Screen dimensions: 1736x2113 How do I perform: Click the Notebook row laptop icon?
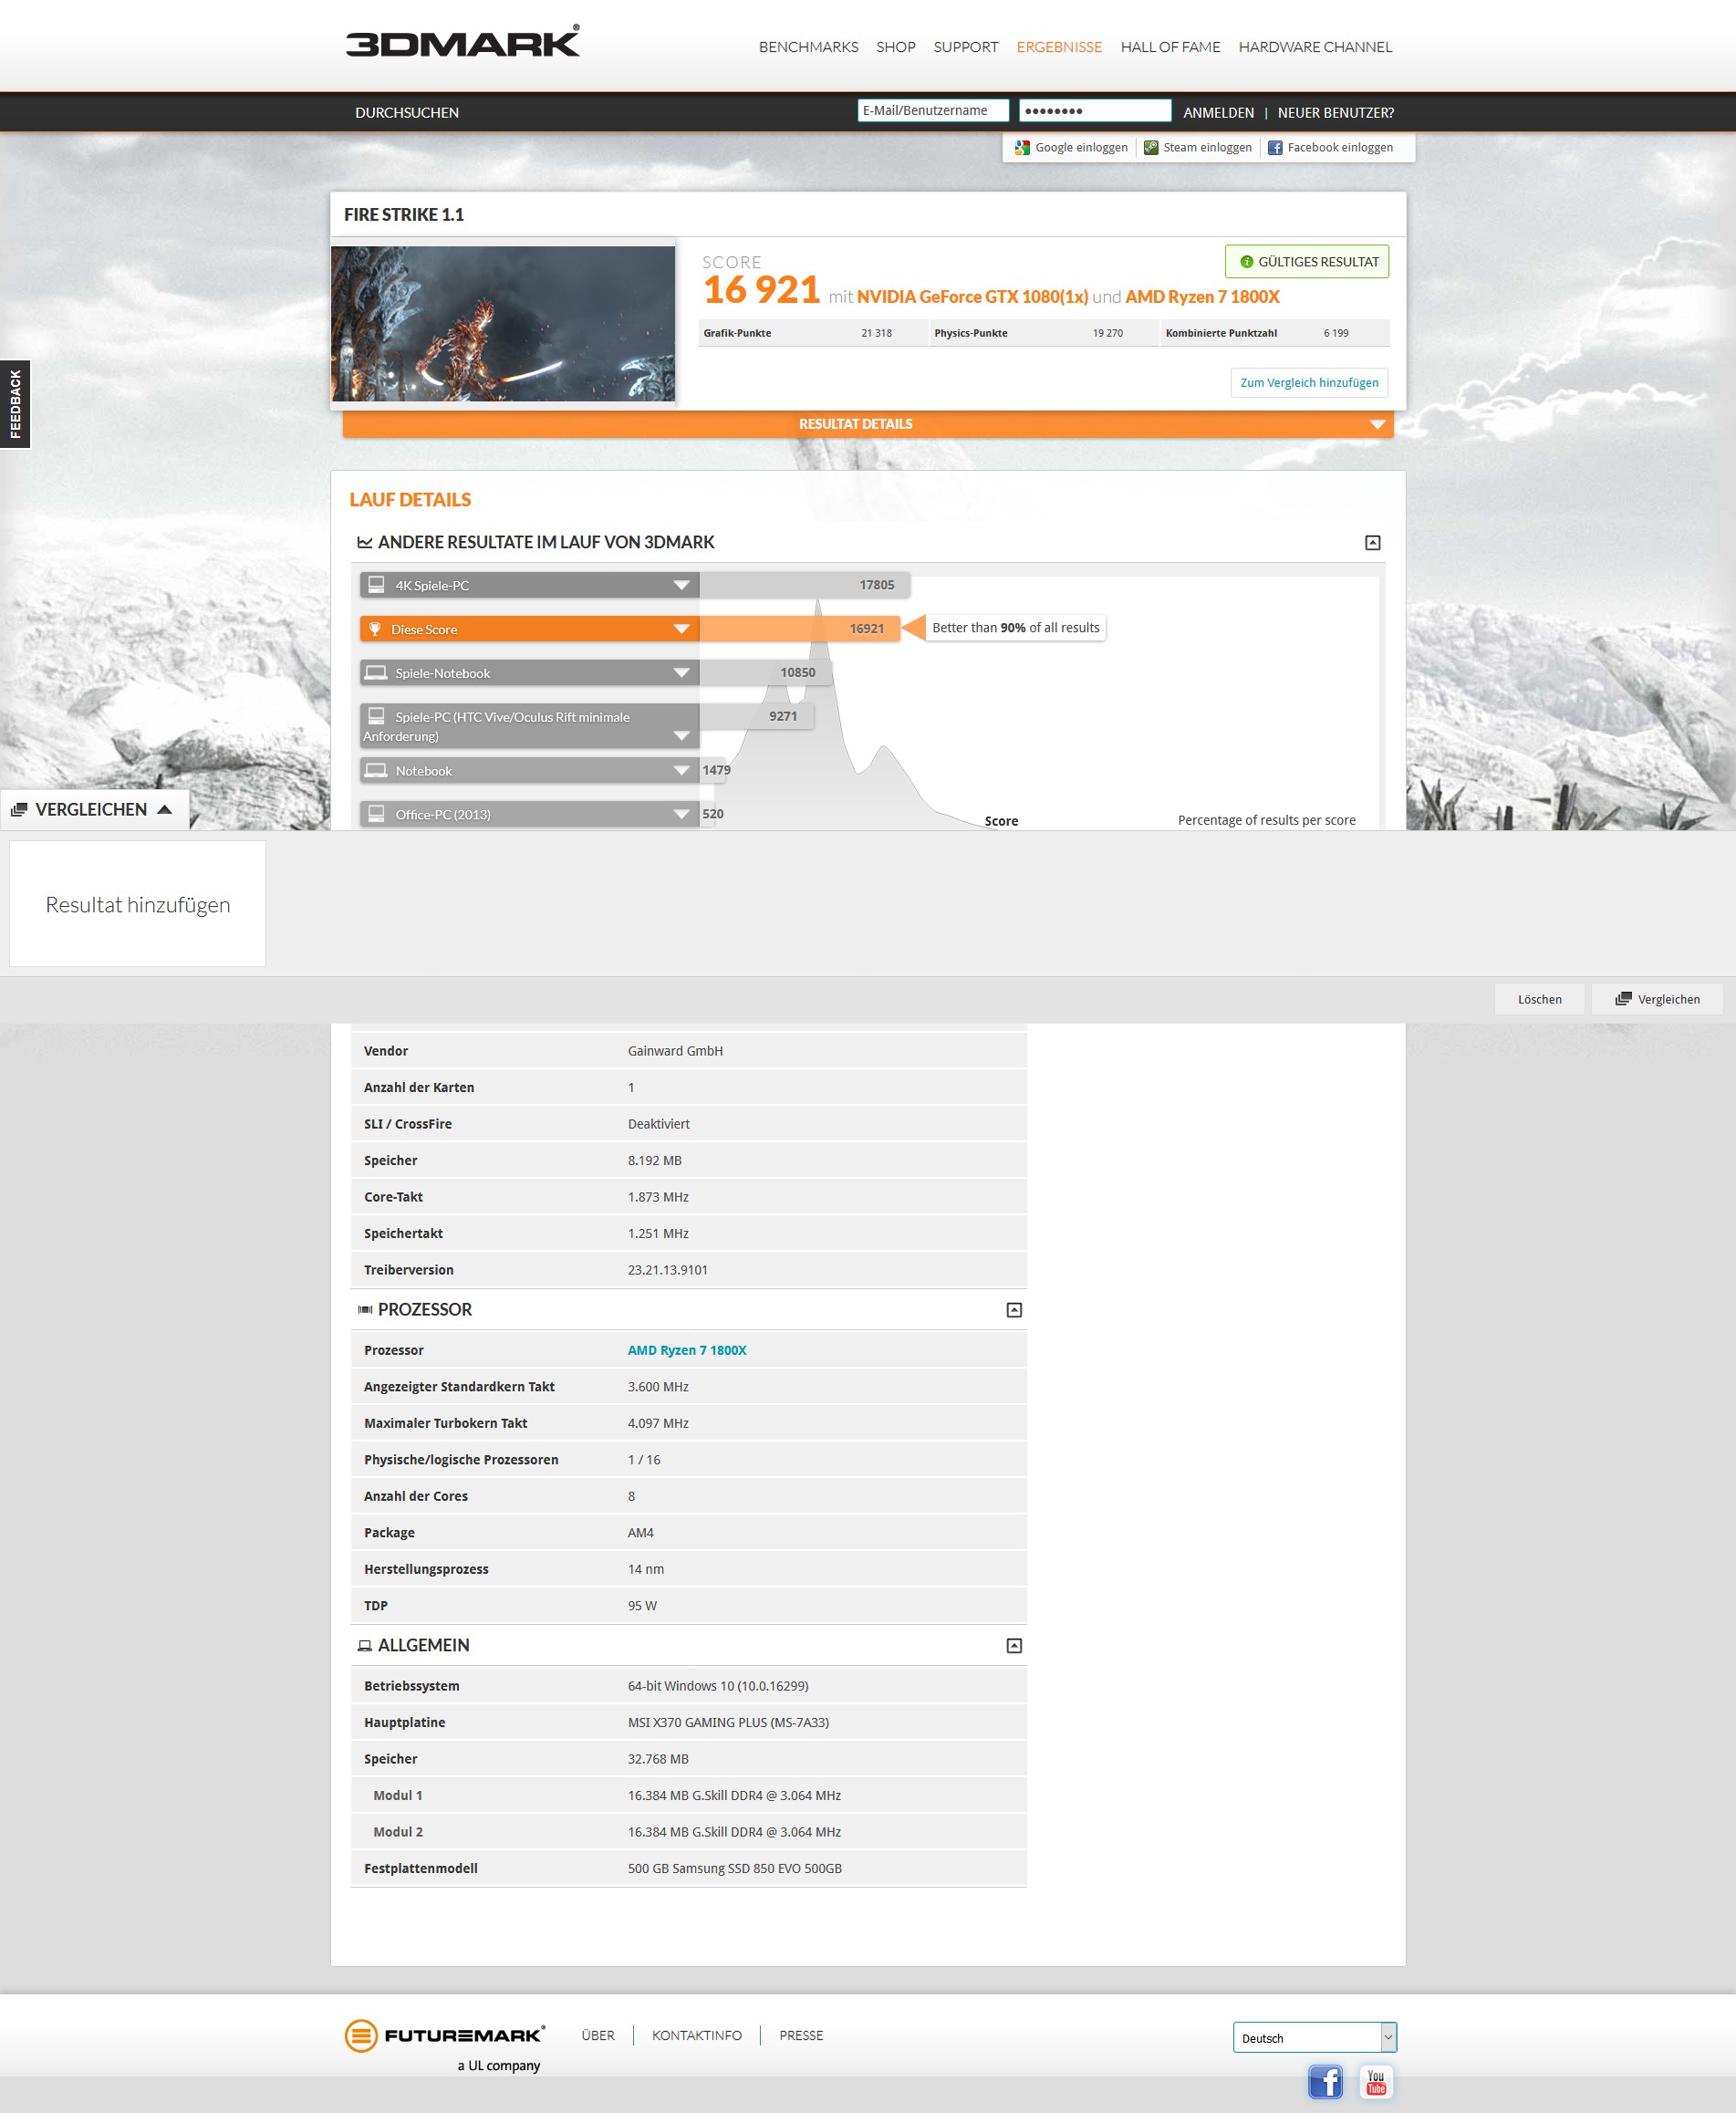click(x=376, y=770)
